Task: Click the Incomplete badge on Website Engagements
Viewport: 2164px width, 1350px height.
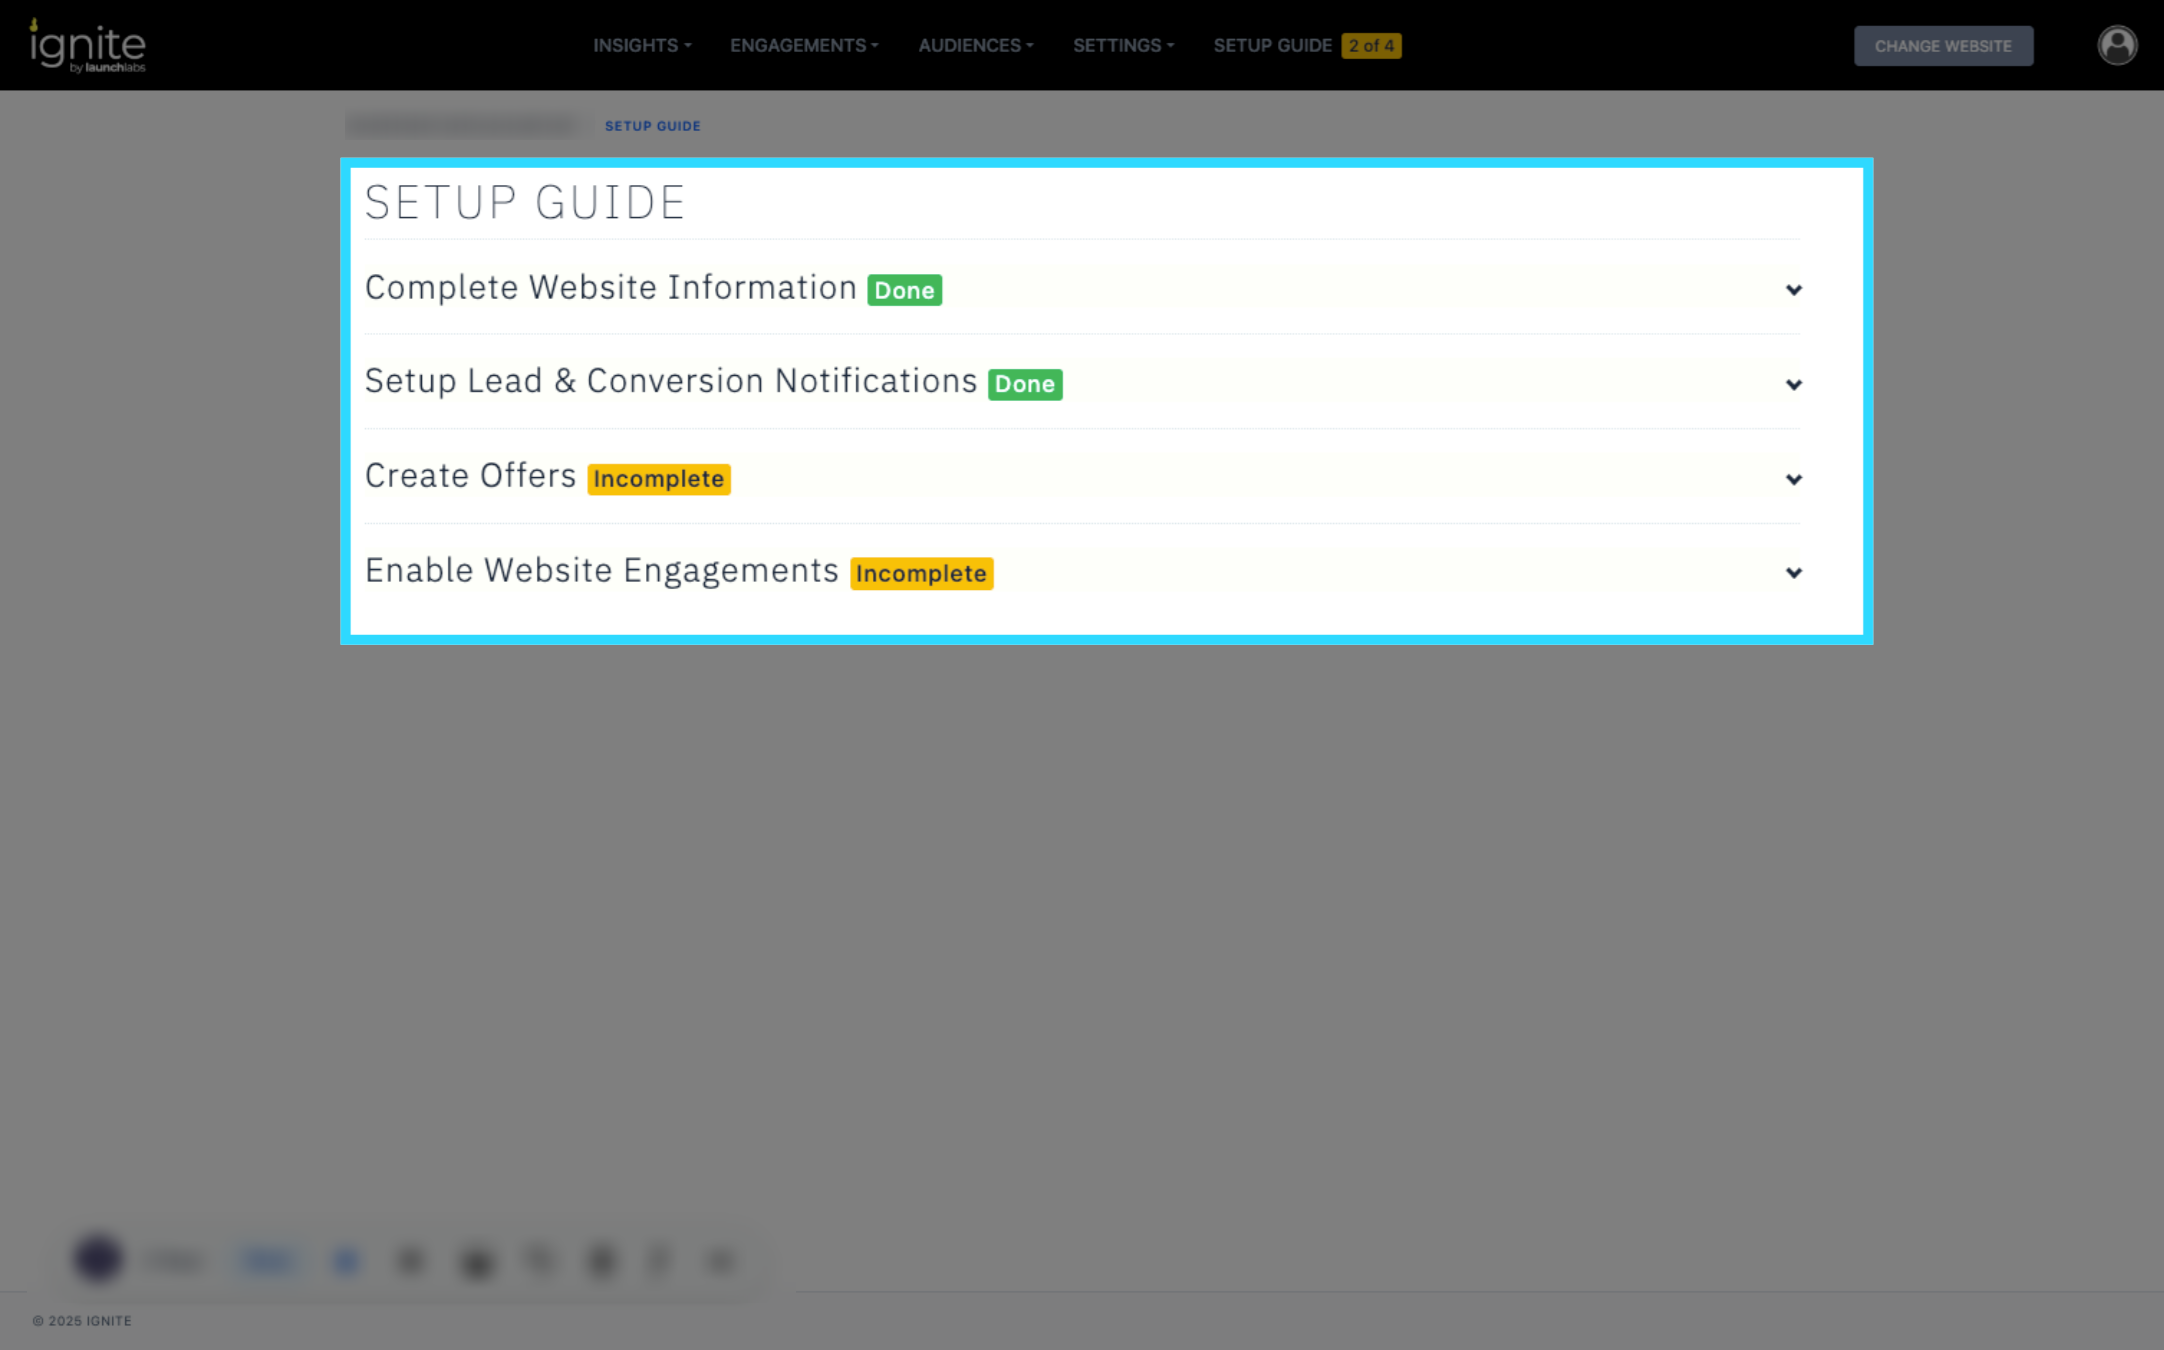Action: point(920,573)
